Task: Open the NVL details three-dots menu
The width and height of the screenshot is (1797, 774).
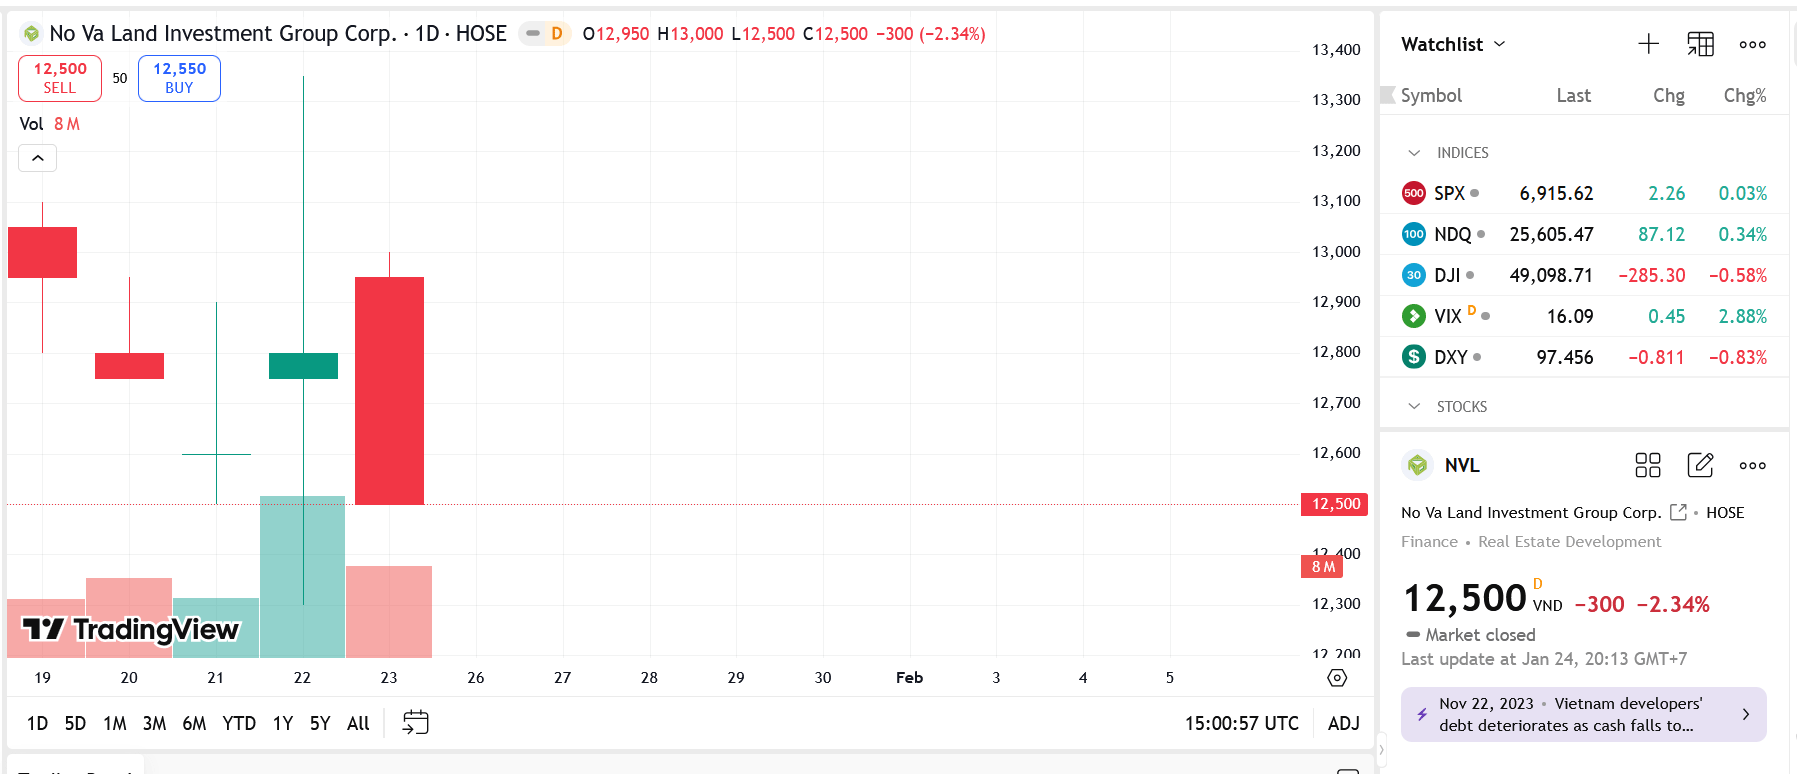Action: tap(1752, 465)
